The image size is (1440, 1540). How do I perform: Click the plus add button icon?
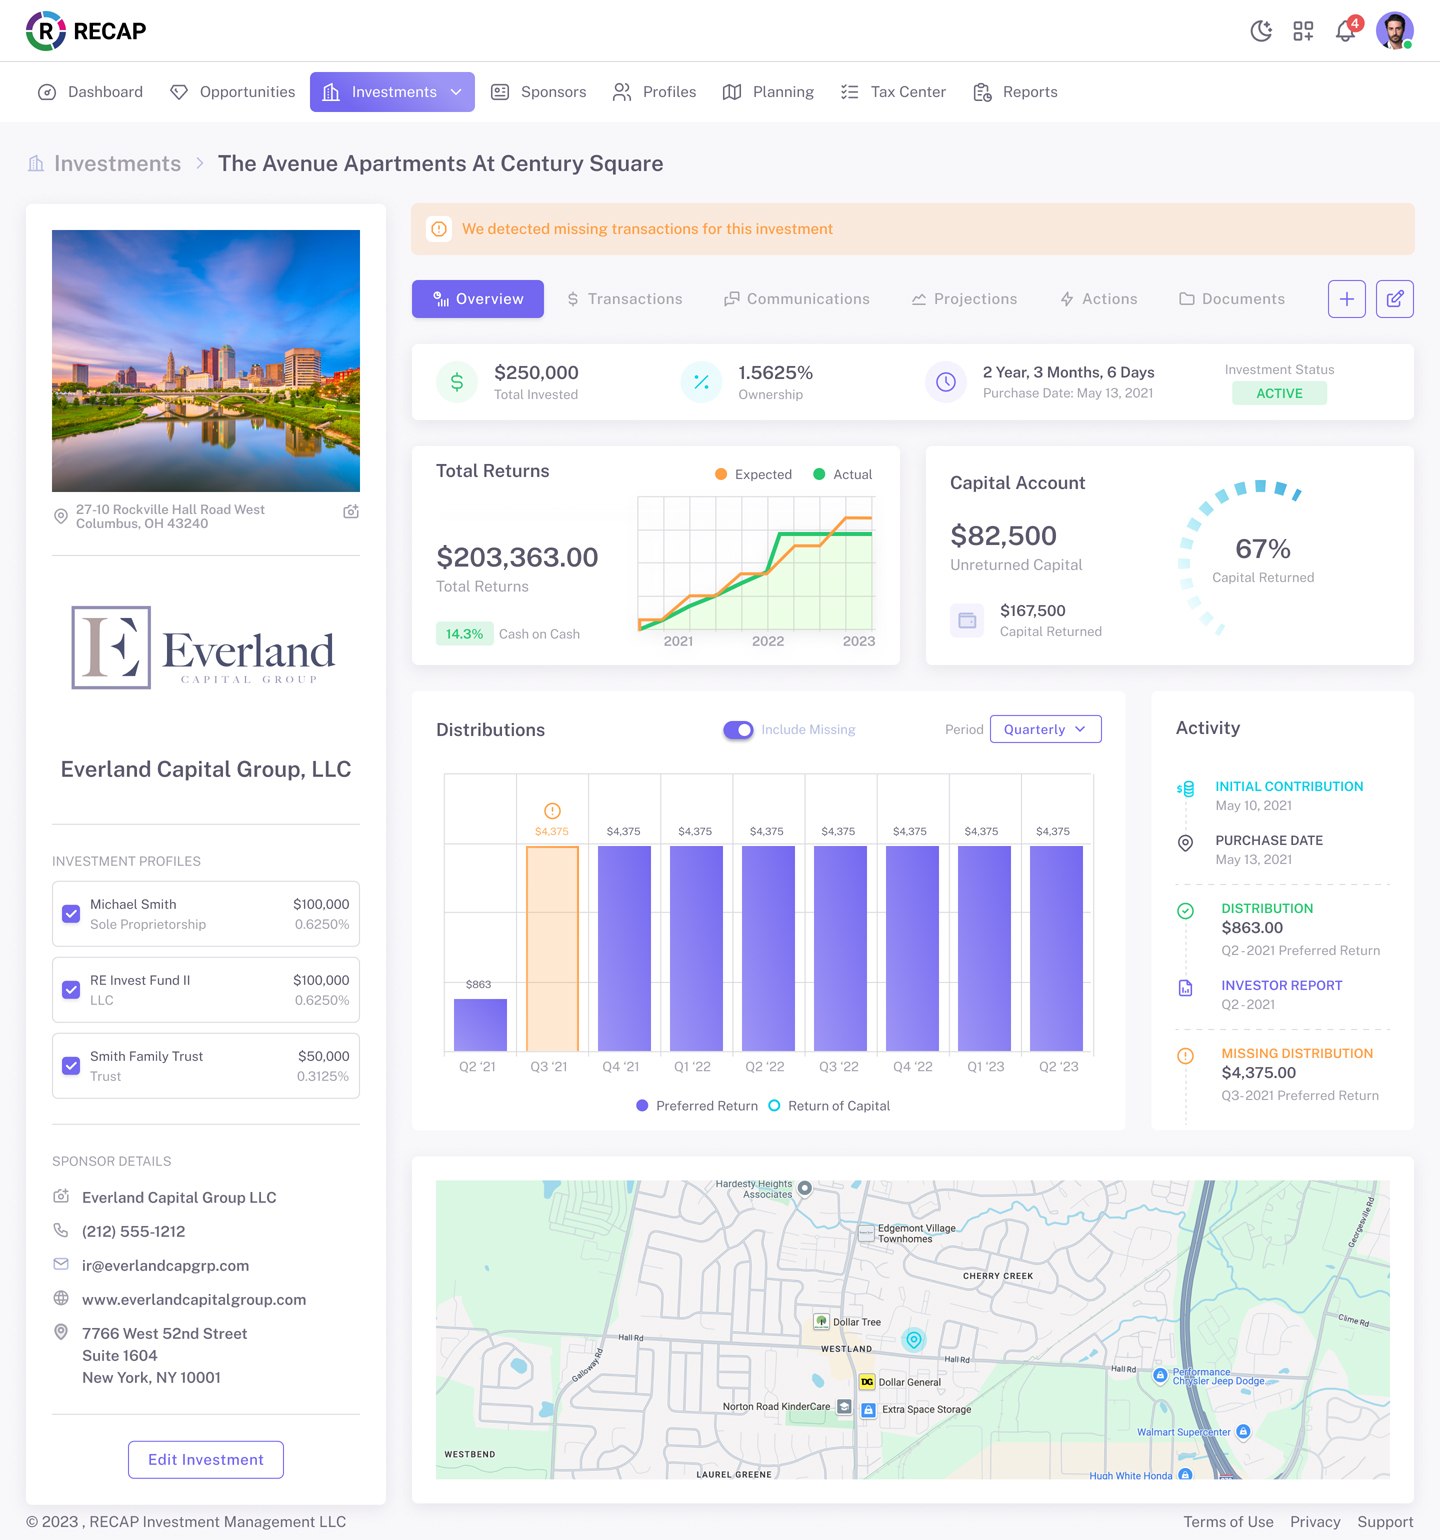tap(1346, 299)
